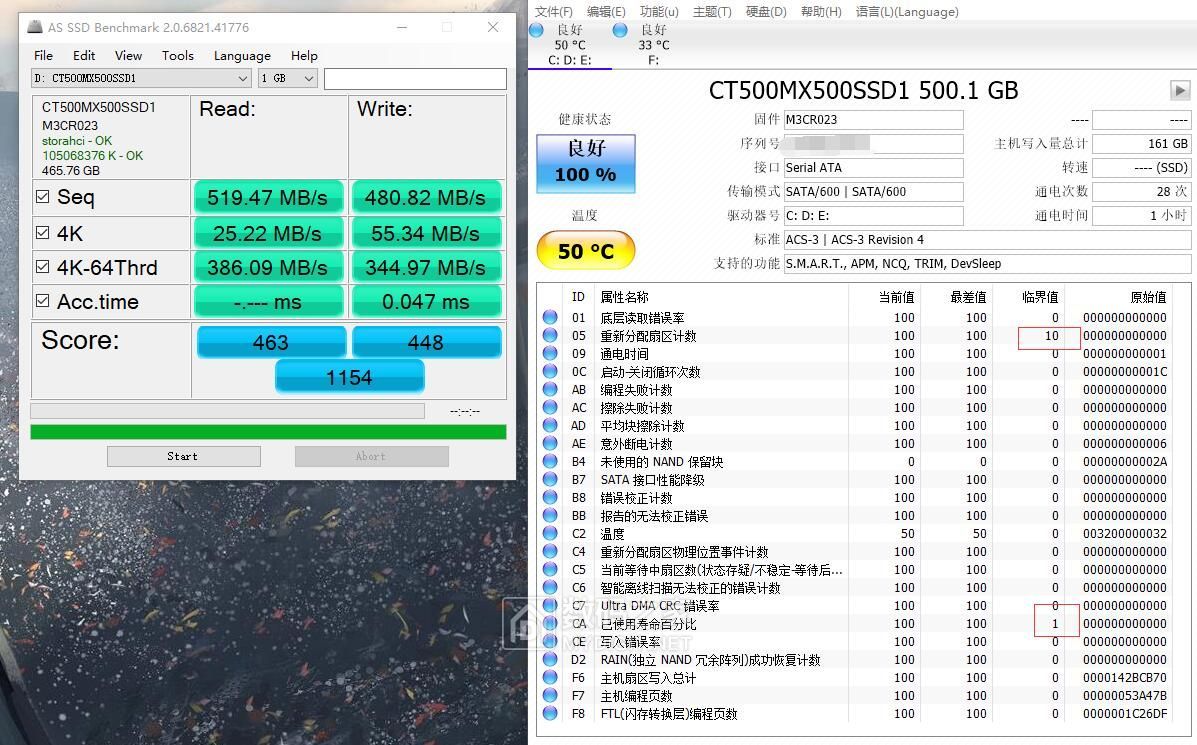Click the Start benchmark button
Screen dimensions: 1197x745
point(183,456)
